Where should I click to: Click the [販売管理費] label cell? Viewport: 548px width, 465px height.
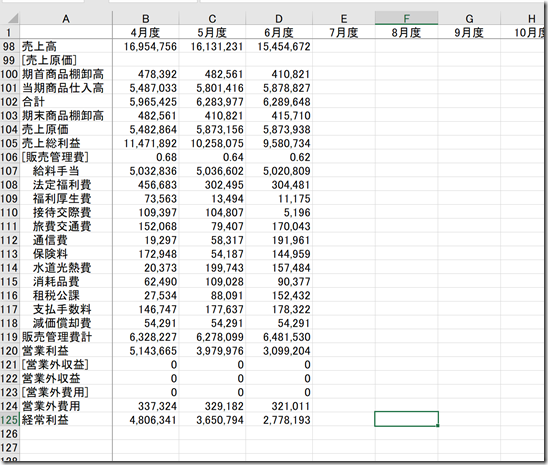66,157
